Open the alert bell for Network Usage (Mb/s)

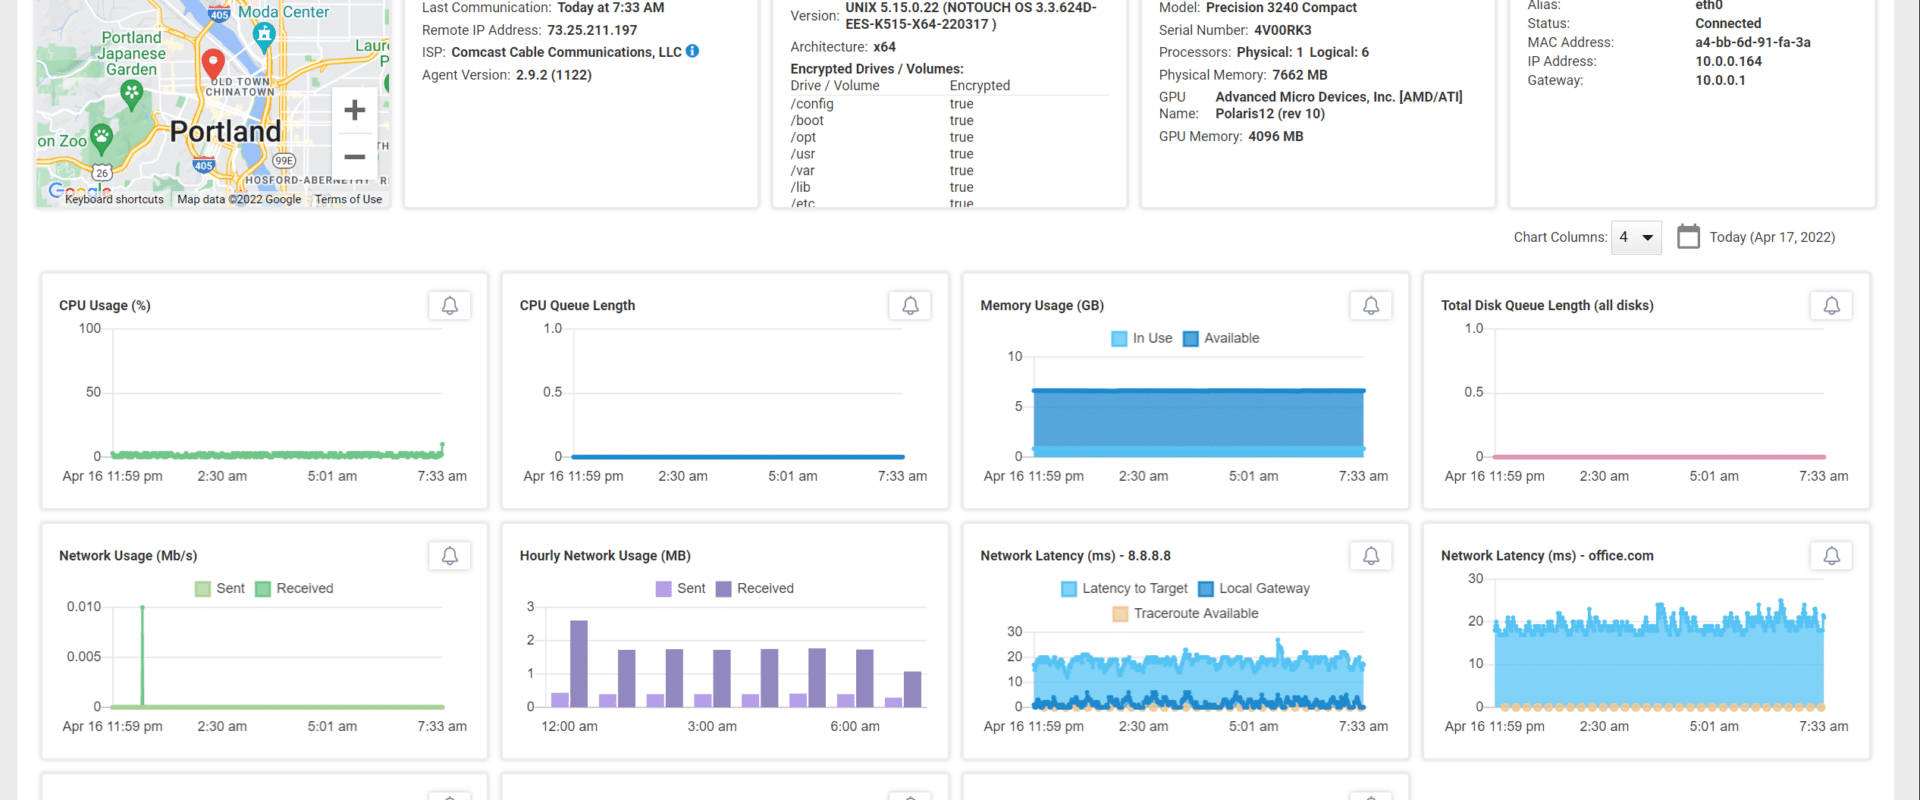point(450,556)
